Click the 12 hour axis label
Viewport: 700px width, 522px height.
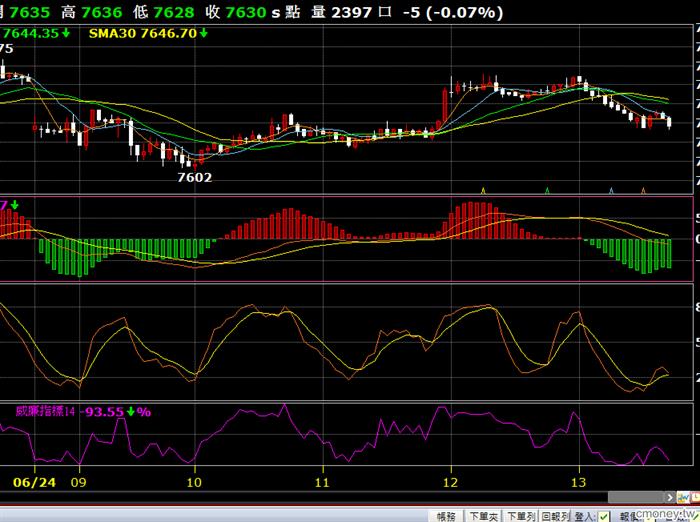click(x=450, y=482)
